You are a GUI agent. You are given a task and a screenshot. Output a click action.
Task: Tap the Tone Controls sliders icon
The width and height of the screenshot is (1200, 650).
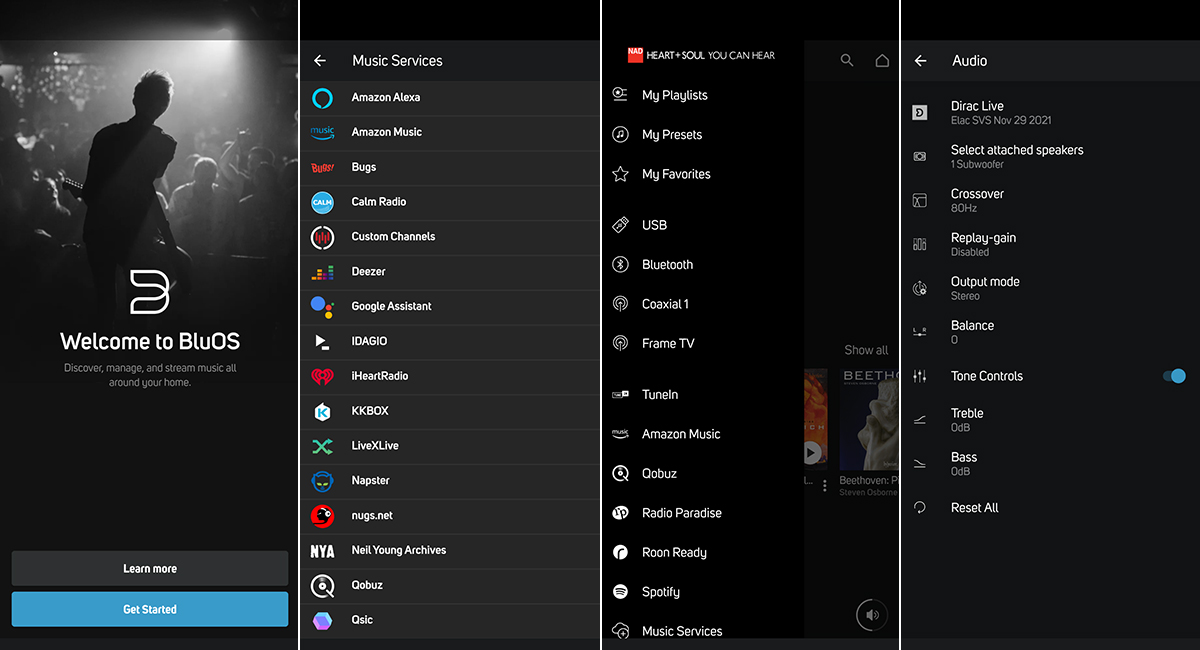[x=920, y=376]
